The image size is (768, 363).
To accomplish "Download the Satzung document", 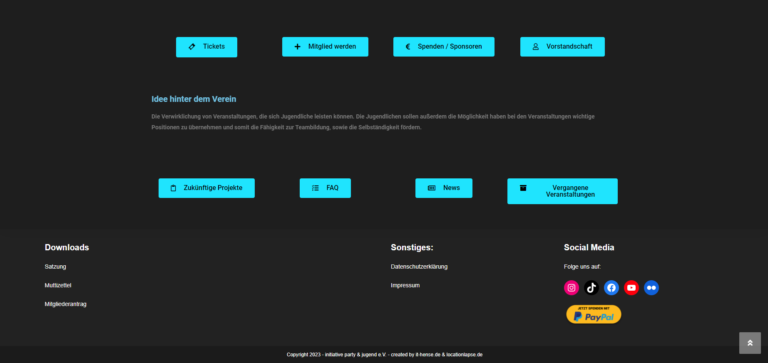I will pos(55,267).
